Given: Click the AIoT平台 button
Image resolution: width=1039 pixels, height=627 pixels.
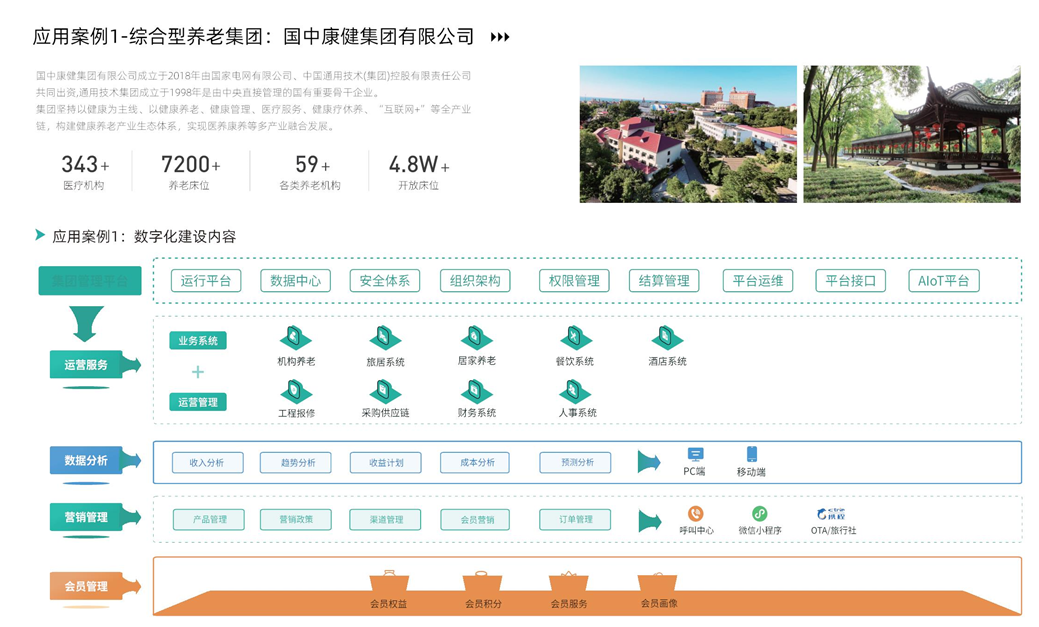Looking at the screenshot, I should click(x=943, y=281).
